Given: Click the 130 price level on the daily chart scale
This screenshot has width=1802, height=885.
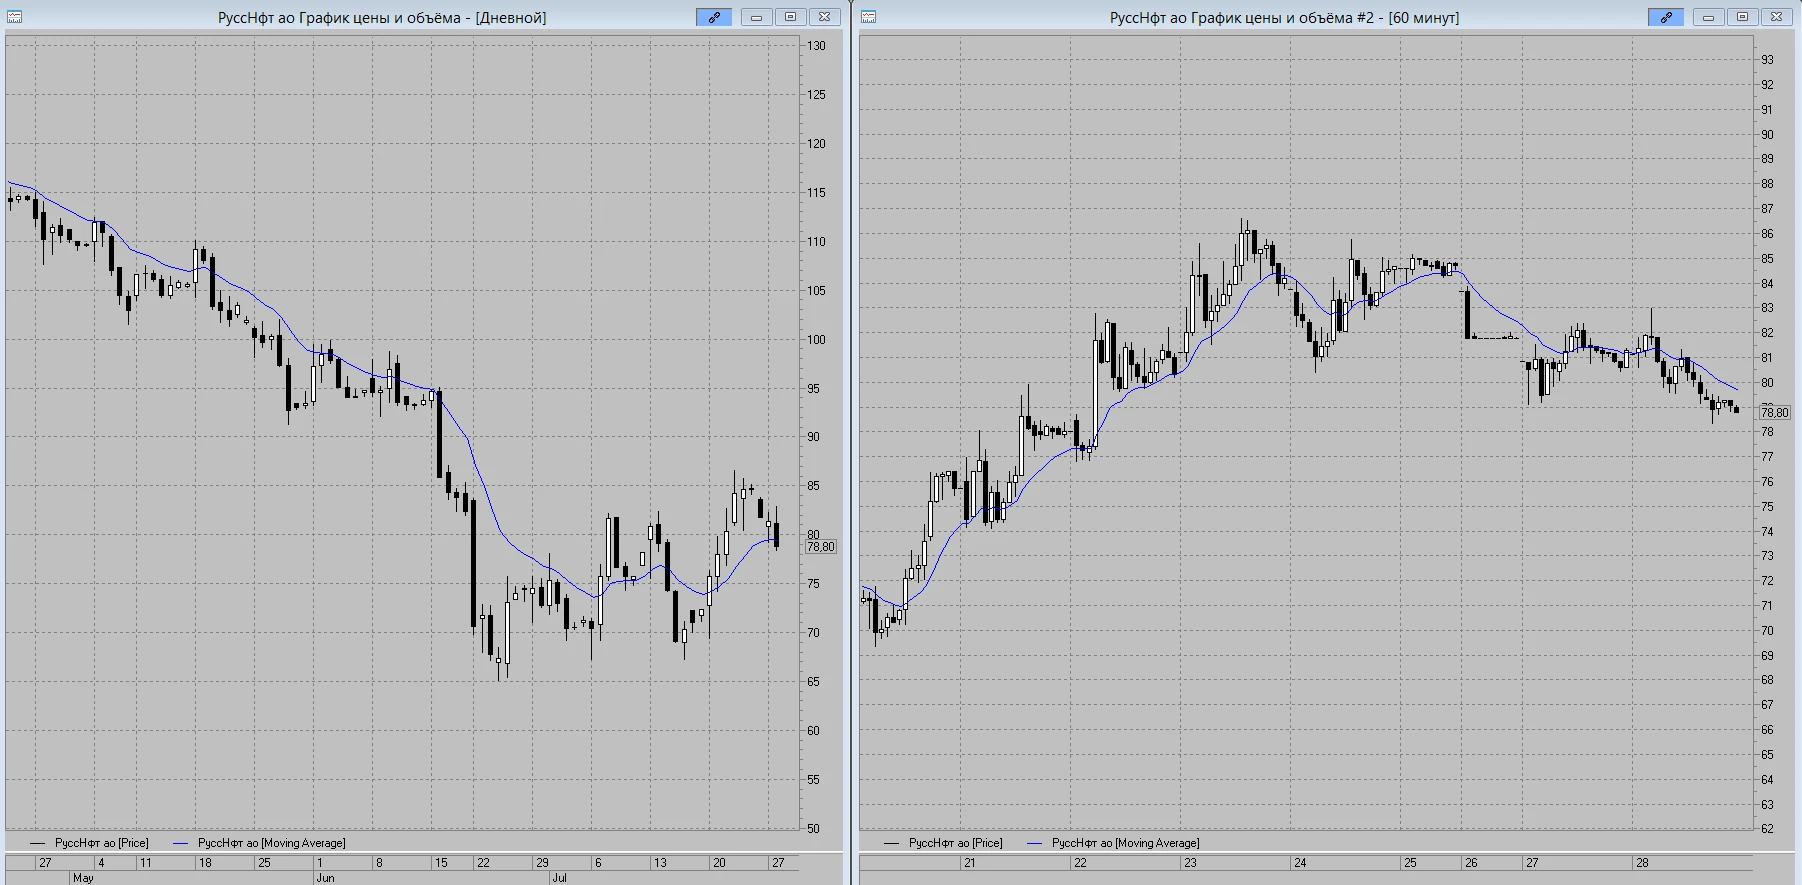Looking at the screenshot, I should (817, 46).
